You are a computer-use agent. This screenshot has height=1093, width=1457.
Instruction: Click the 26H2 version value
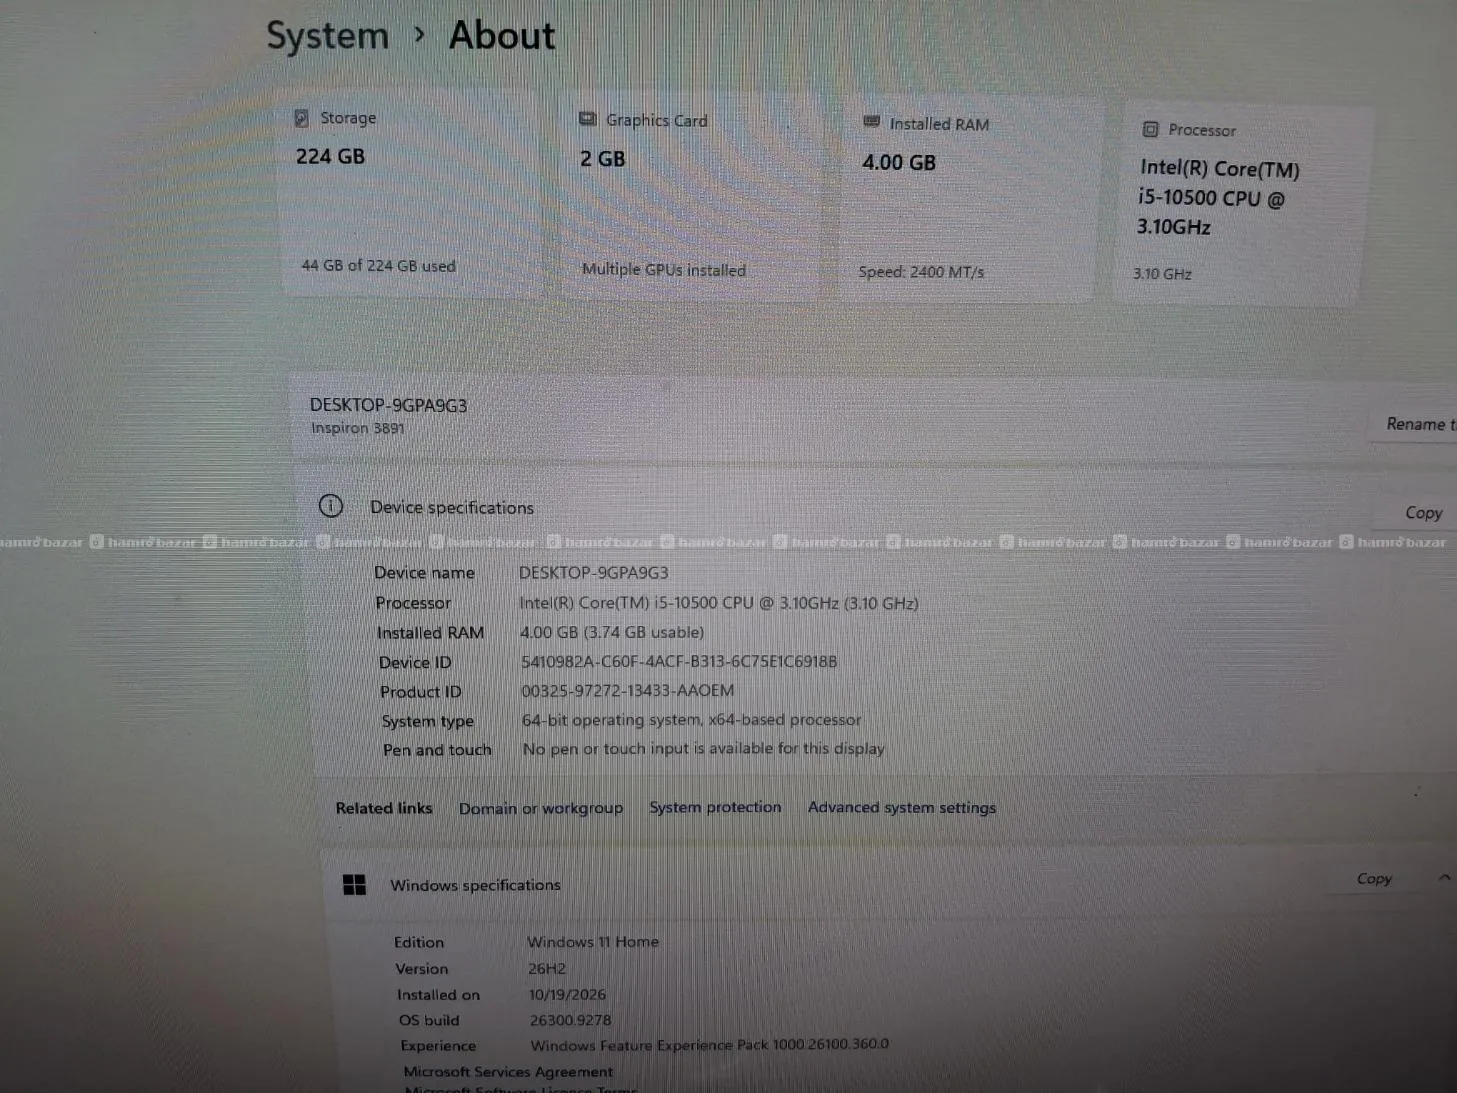point(547,968)
